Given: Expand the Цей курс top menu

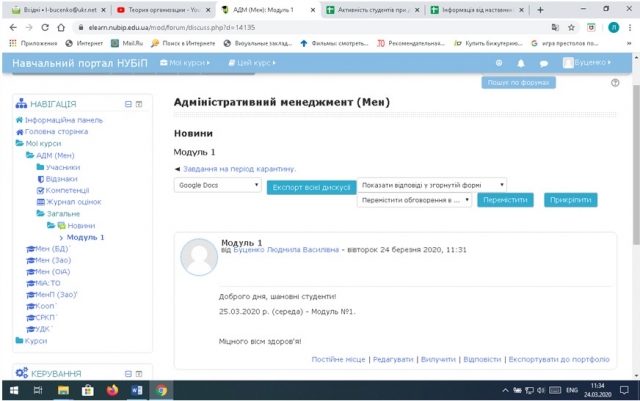Looking at the screenshot, I should (252, 63).
